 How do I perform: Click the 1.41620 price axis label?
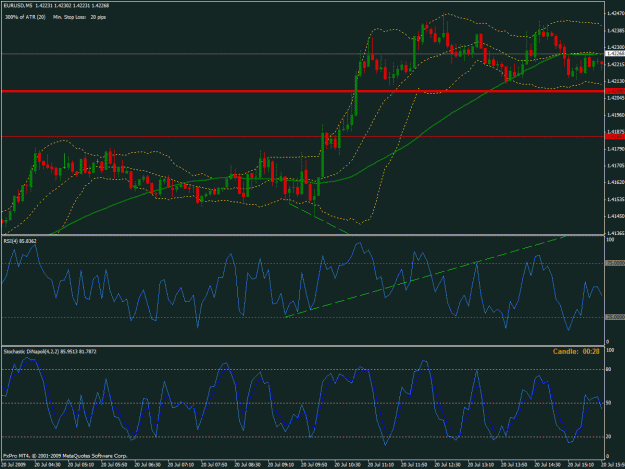[x=616, y=182]
